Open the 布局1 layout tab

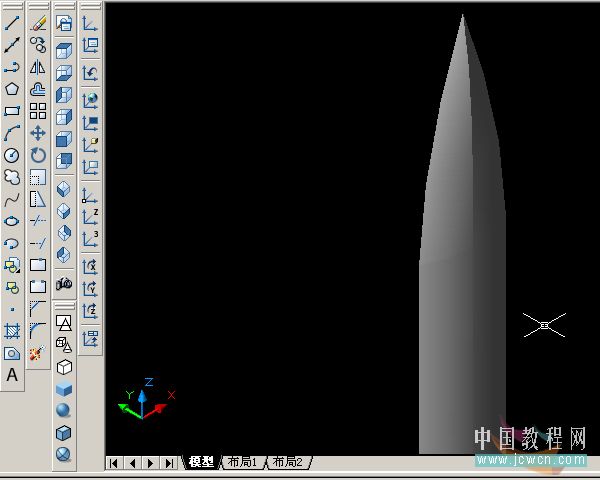point(242,462)
